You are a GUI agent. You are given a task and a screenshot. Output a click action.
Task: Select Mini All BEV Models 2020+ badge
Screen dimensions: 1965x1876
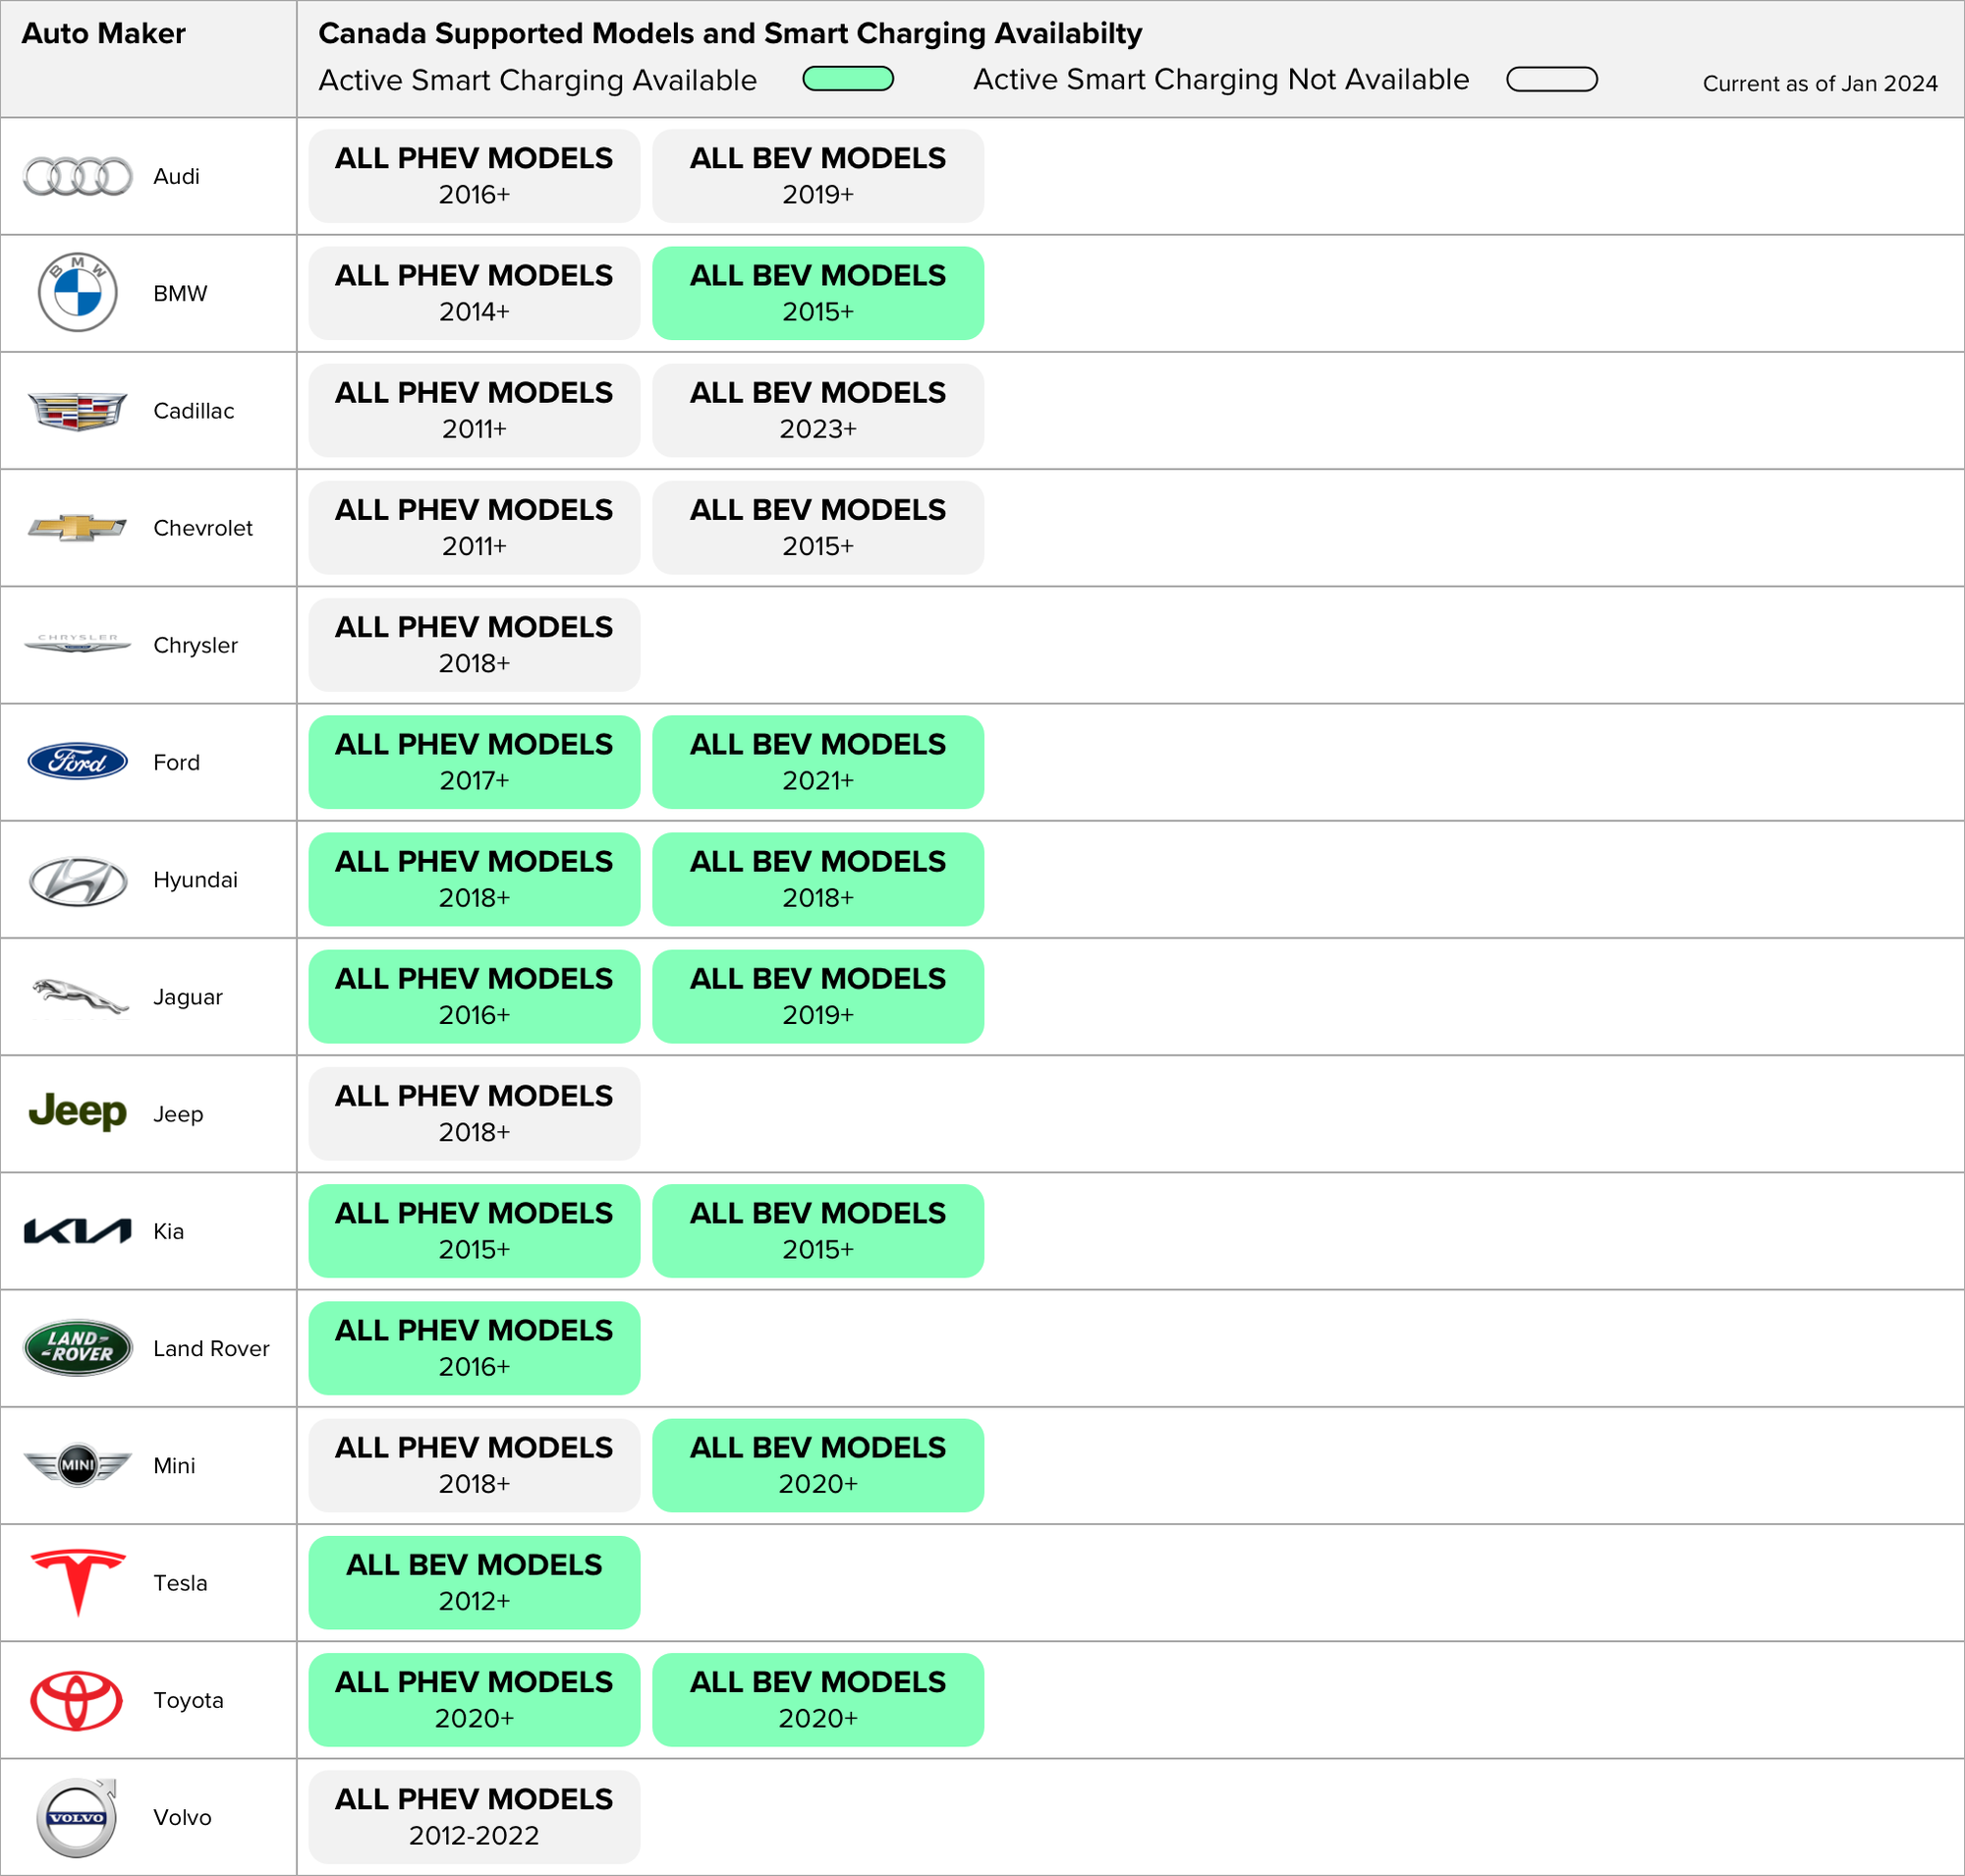[817, 1465]
